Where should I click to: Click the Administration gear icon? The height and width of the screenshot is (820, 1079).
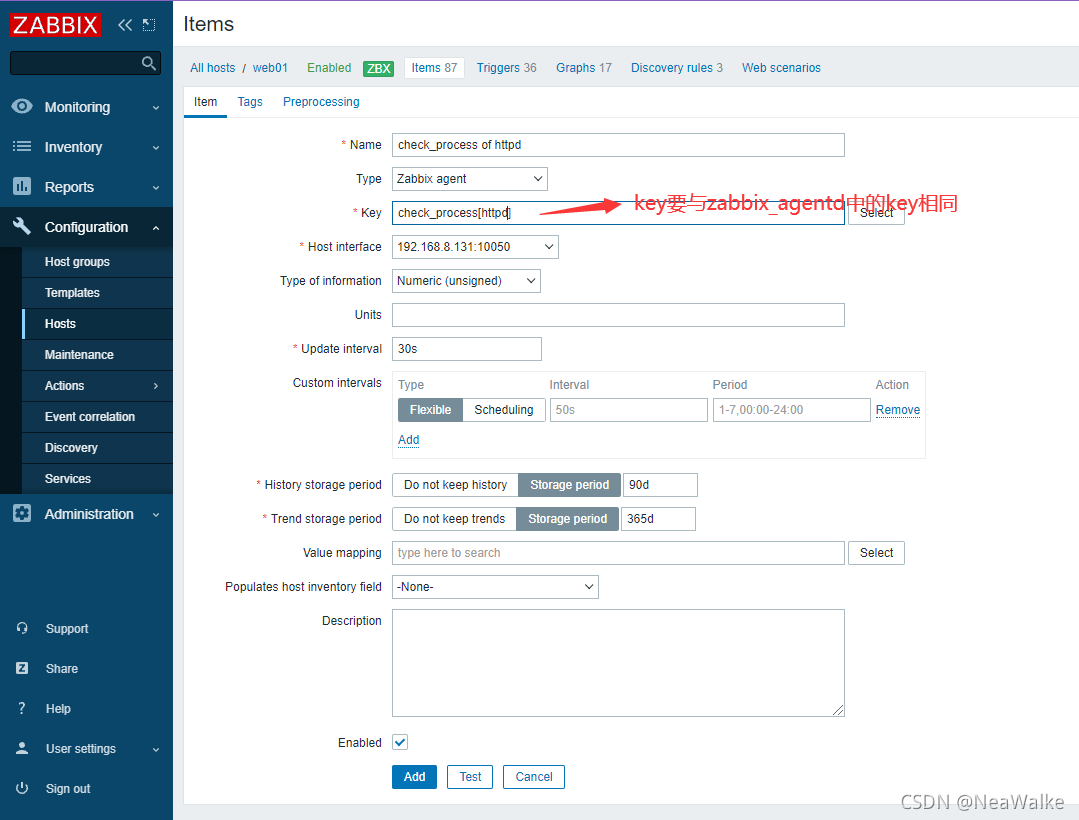click(x=22, y=514)
